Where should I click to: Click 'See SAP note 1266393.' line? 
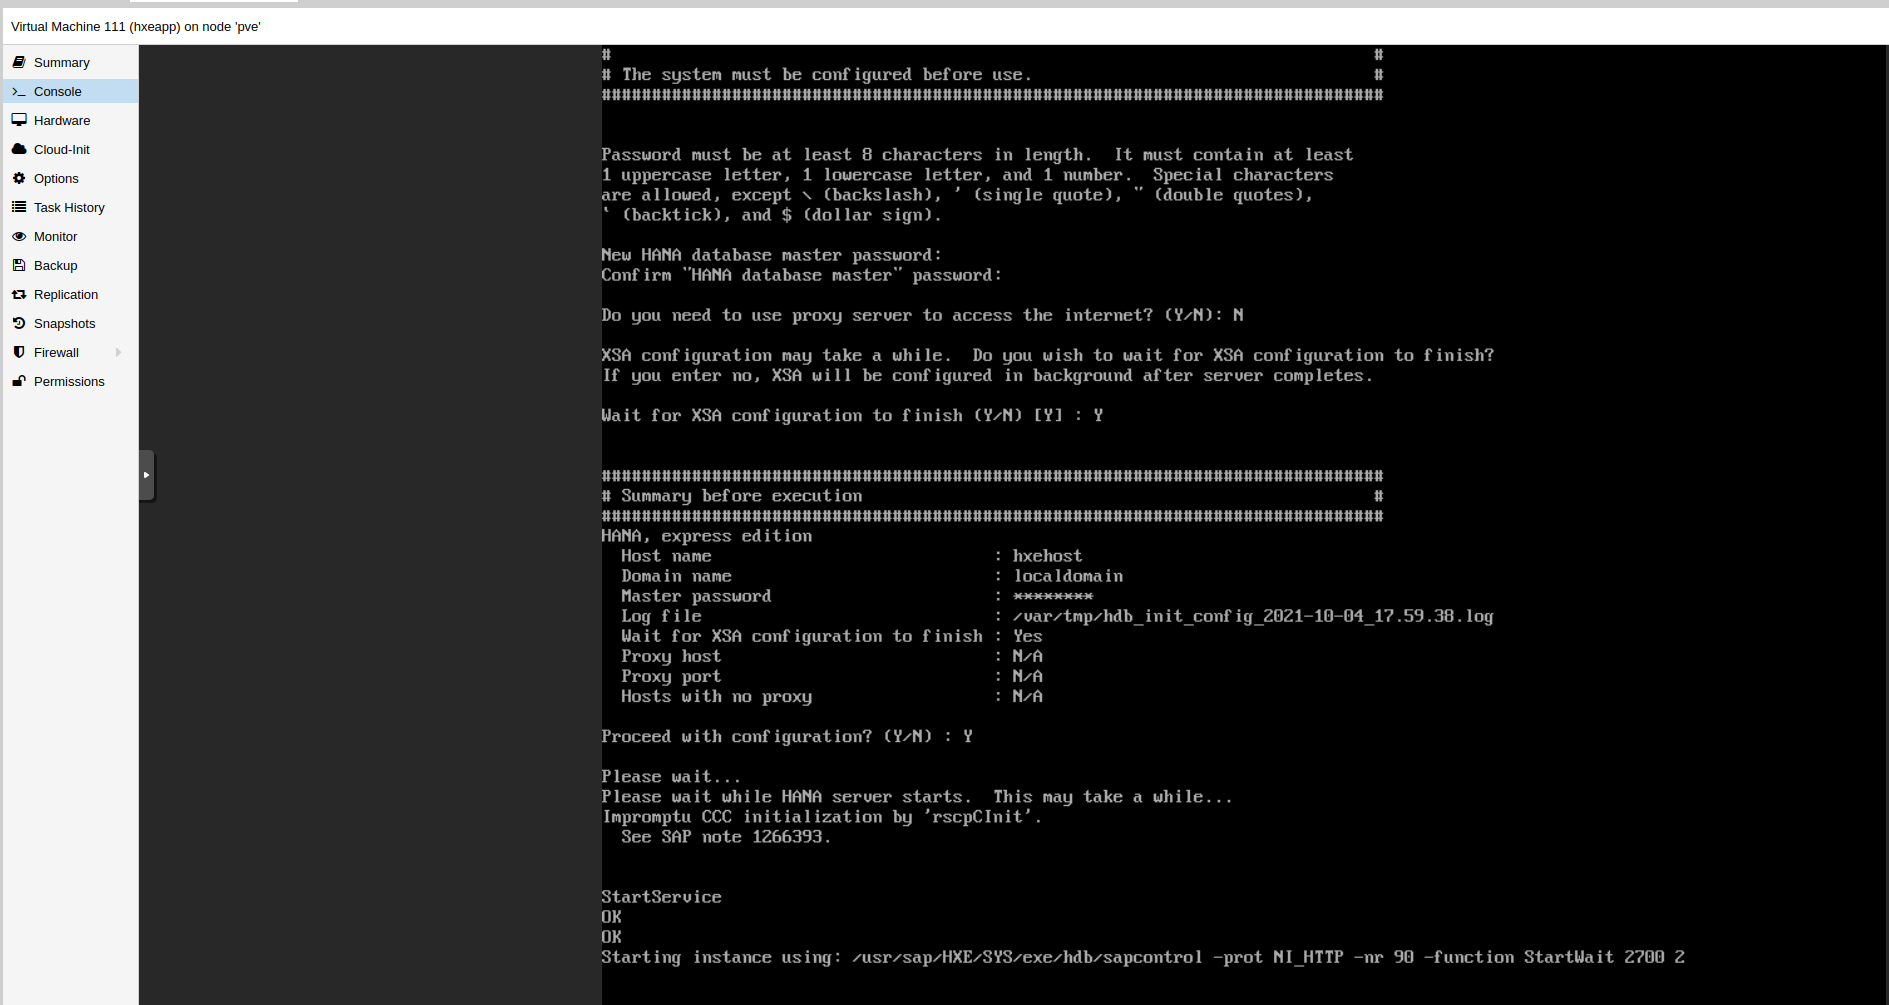tap(726, 837)
